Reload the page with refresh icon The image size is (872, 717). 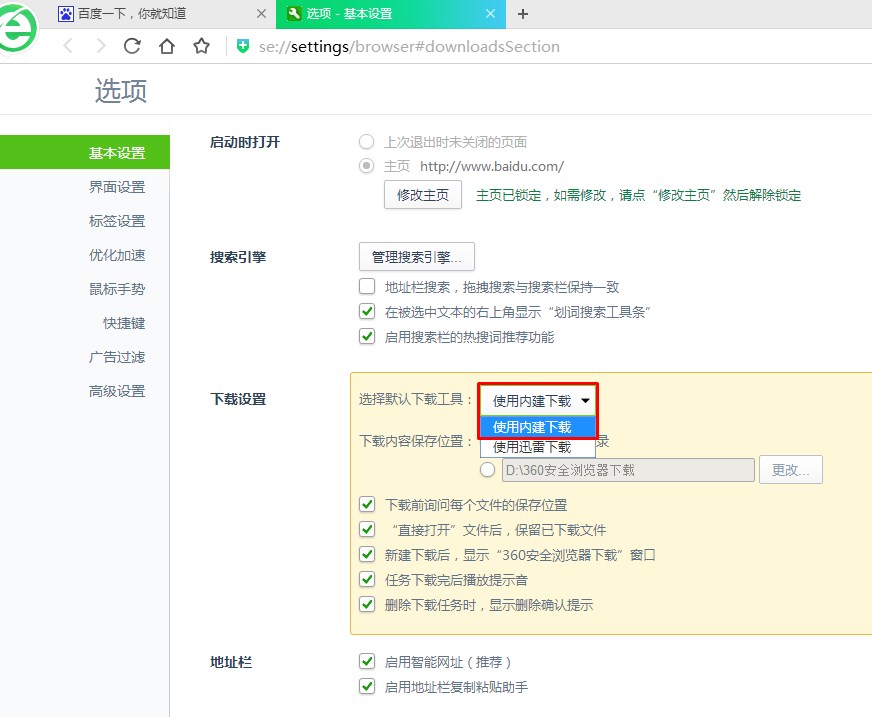point(132,46)
